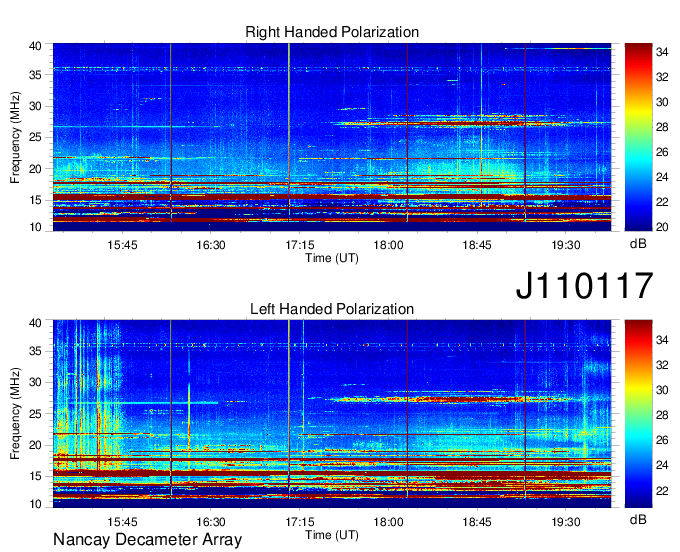Click the 28 value on Right Handed colorbar

[x=662, y=127]
